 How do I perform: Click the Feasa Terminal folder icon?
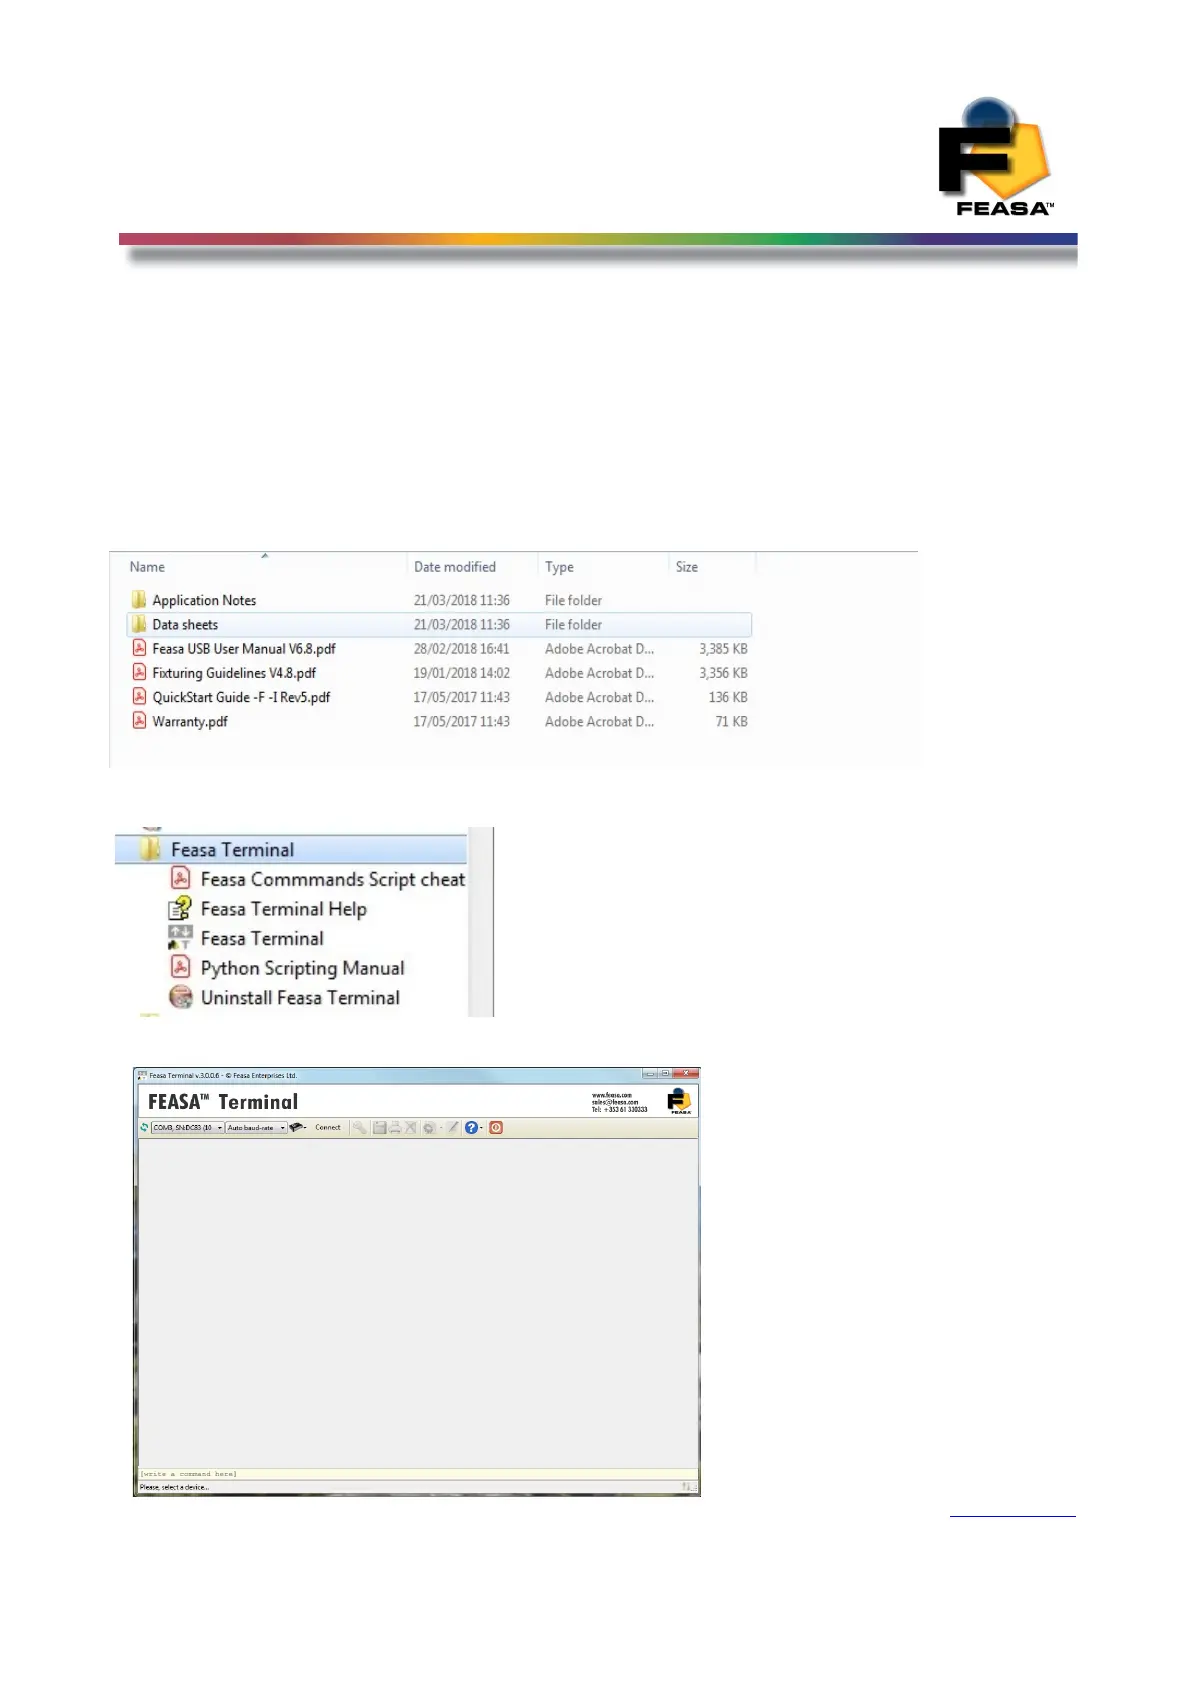150,849
